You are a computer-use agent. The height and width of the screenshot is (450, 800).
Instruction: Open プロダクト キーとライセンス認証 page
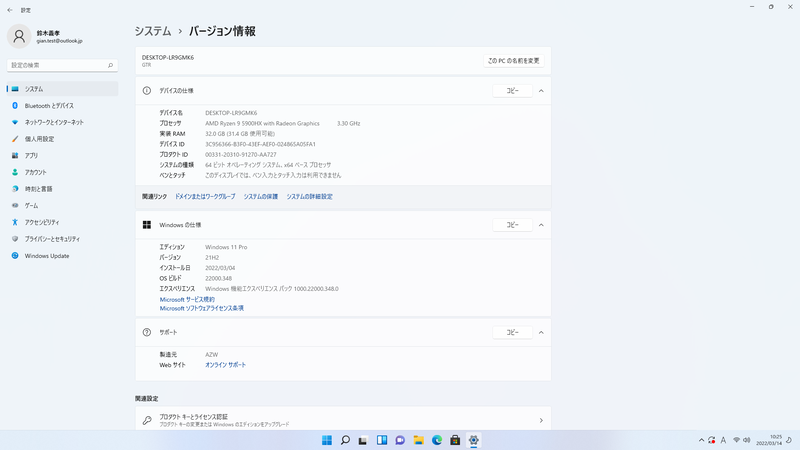click(x=343, y=420)
